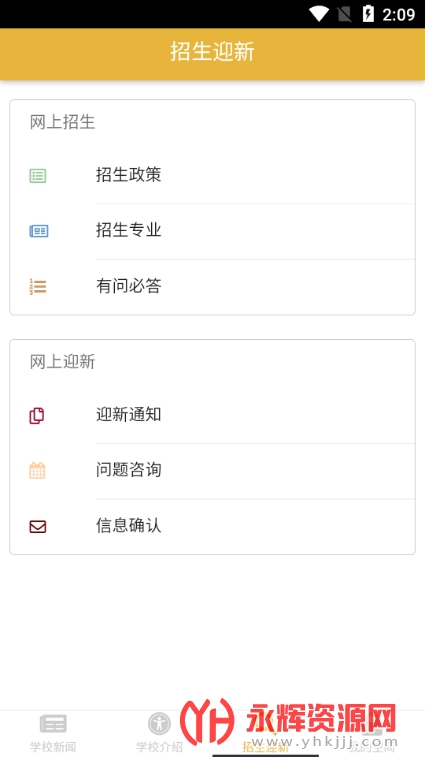Tap the 学校新闻 newspaper icon in bottom bar
425x757 pixels.
53,724
